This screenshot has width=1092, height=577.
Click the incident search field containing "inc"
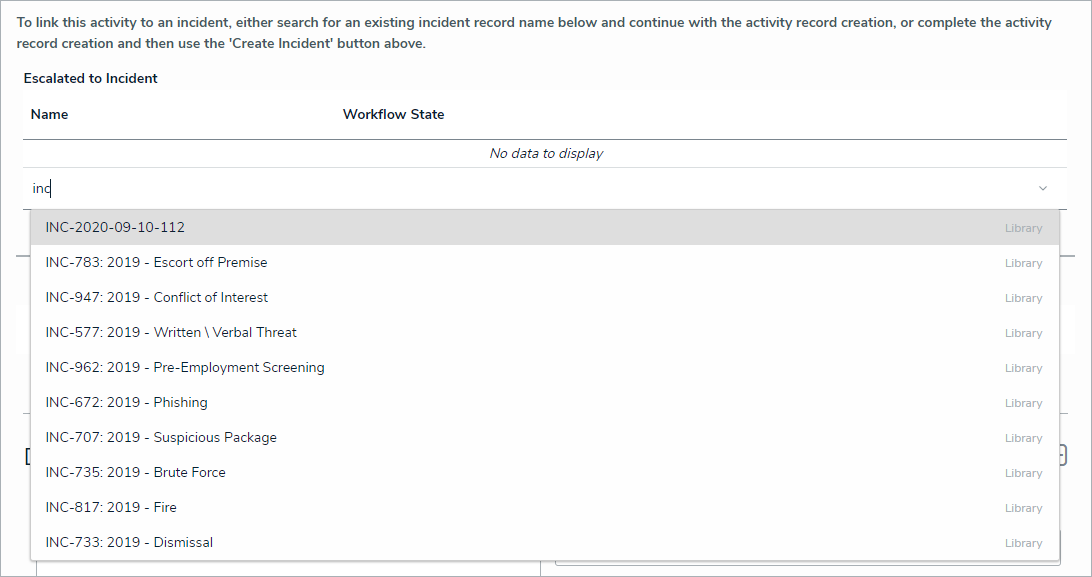(x=500, y=189)
